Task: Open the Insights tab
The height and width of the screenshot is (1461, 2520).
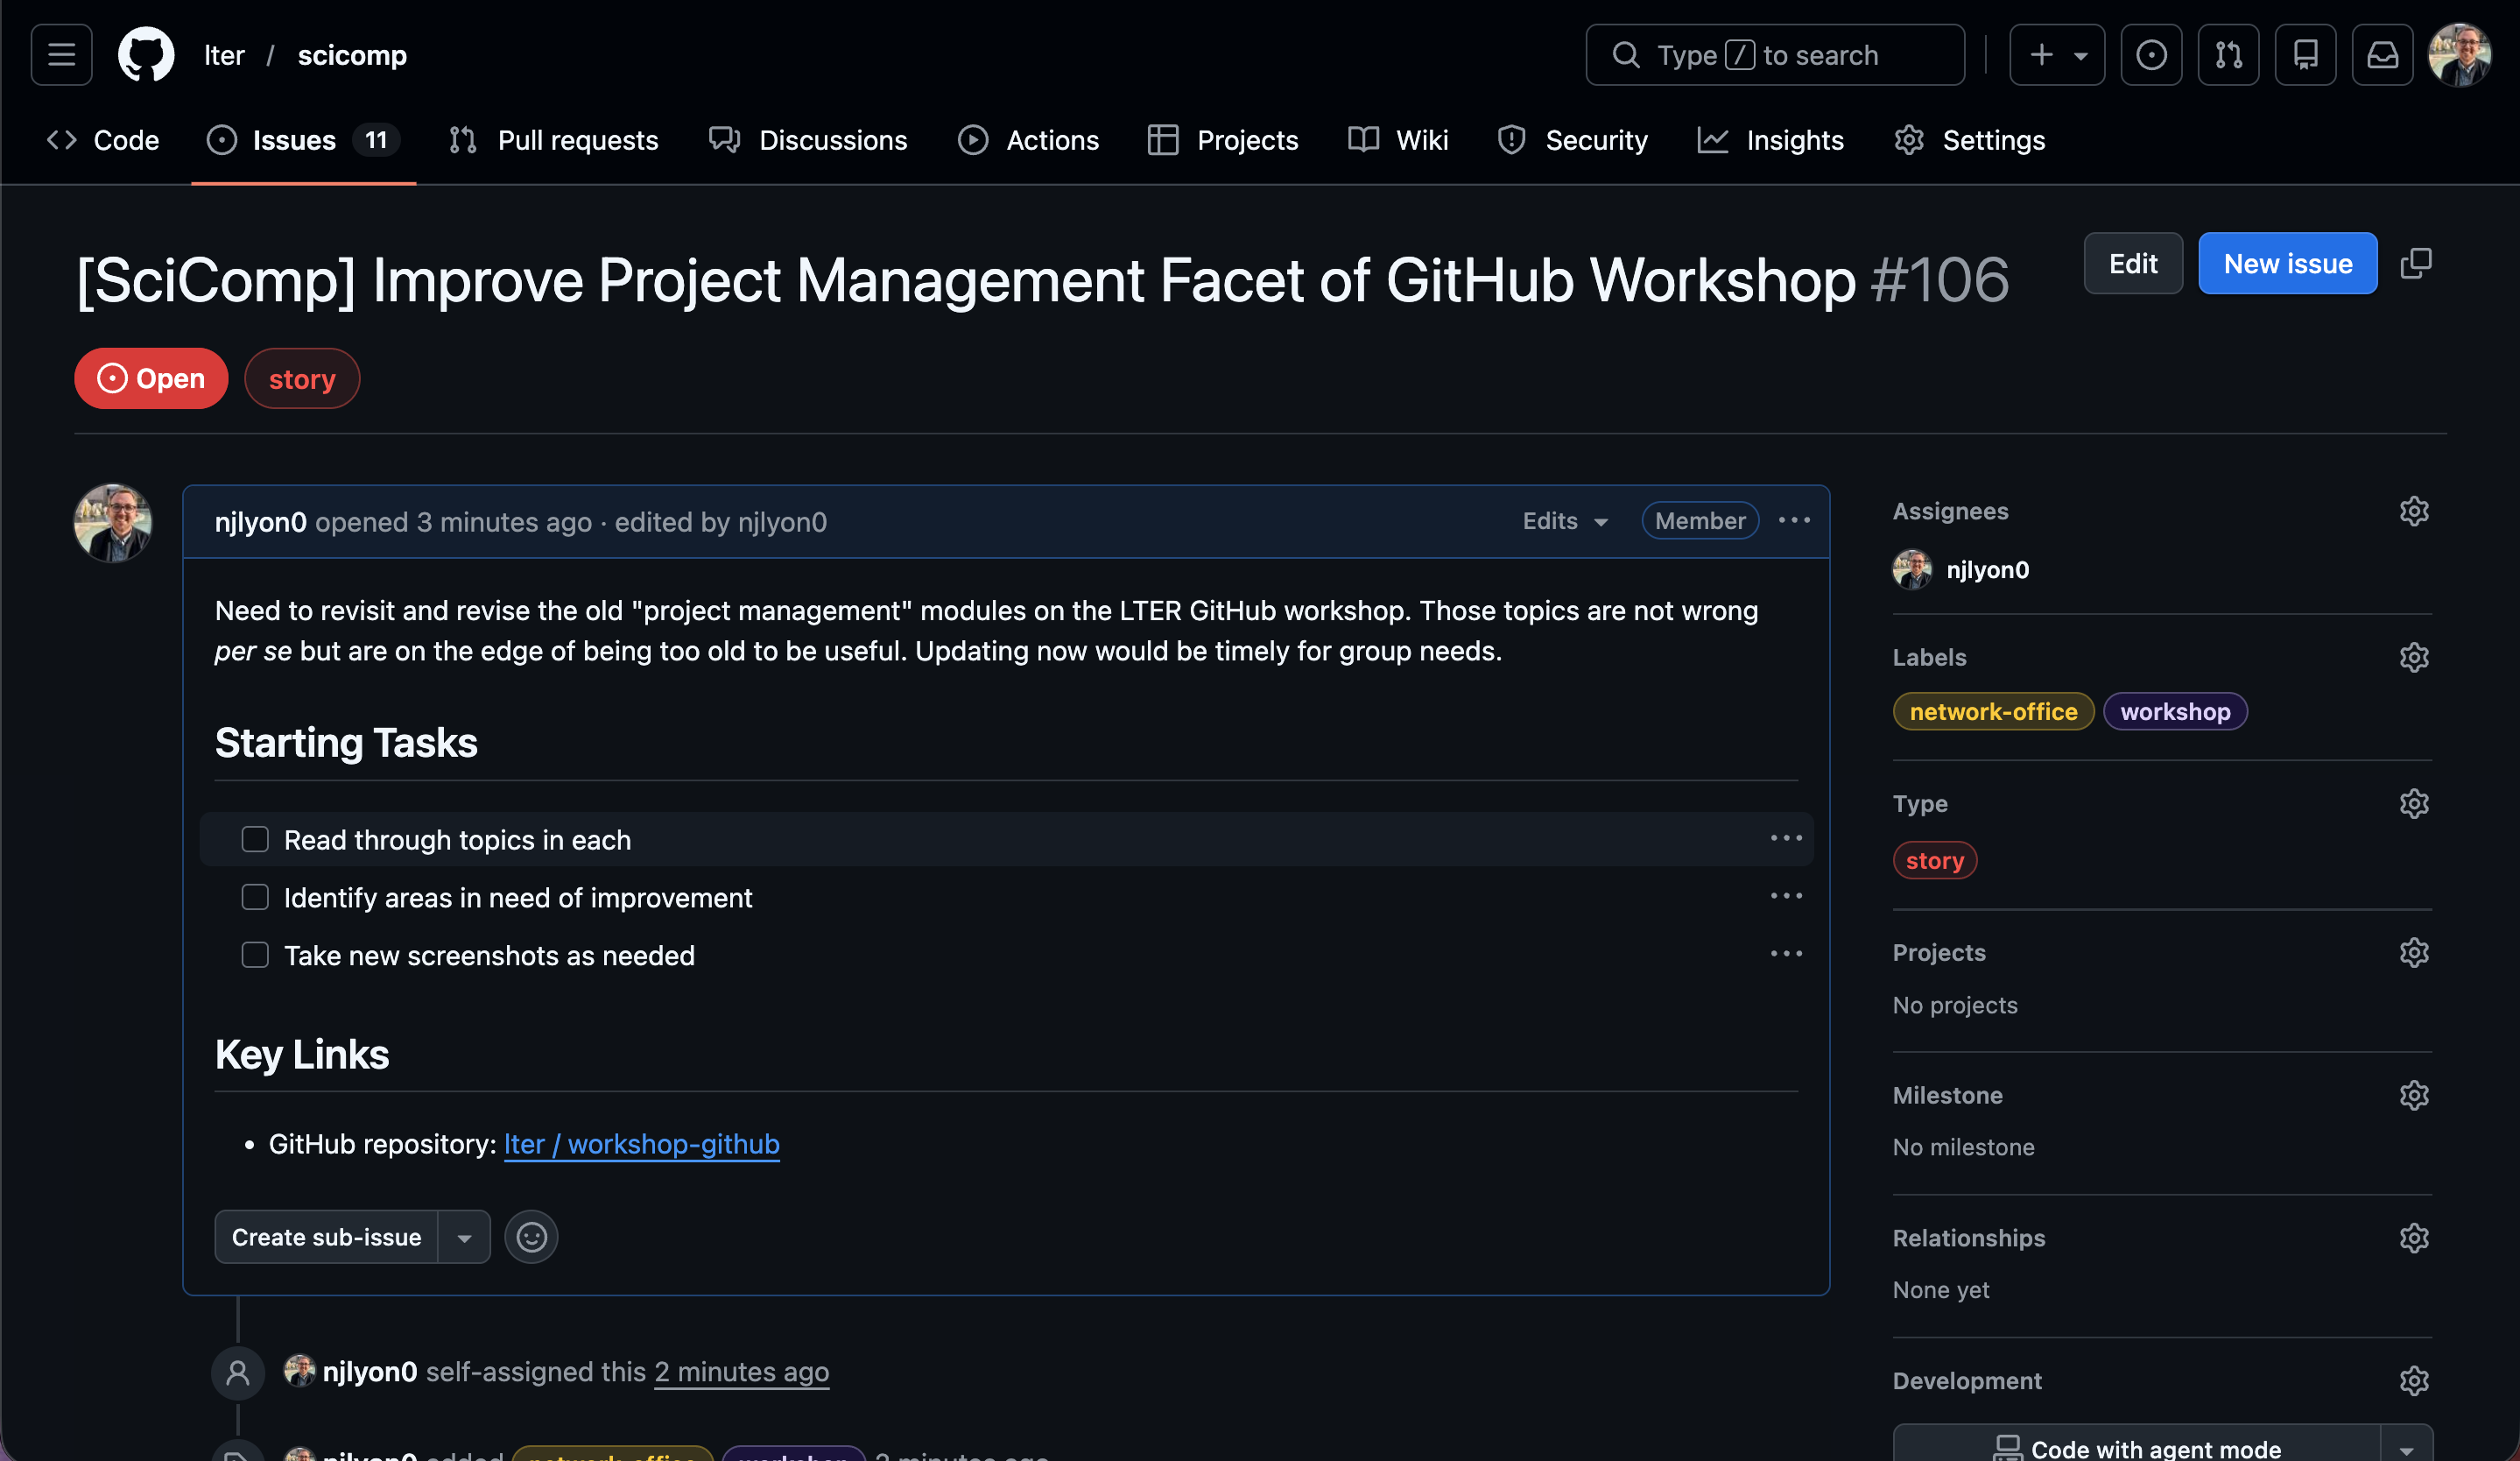Action: click(x=1771, y=140)
